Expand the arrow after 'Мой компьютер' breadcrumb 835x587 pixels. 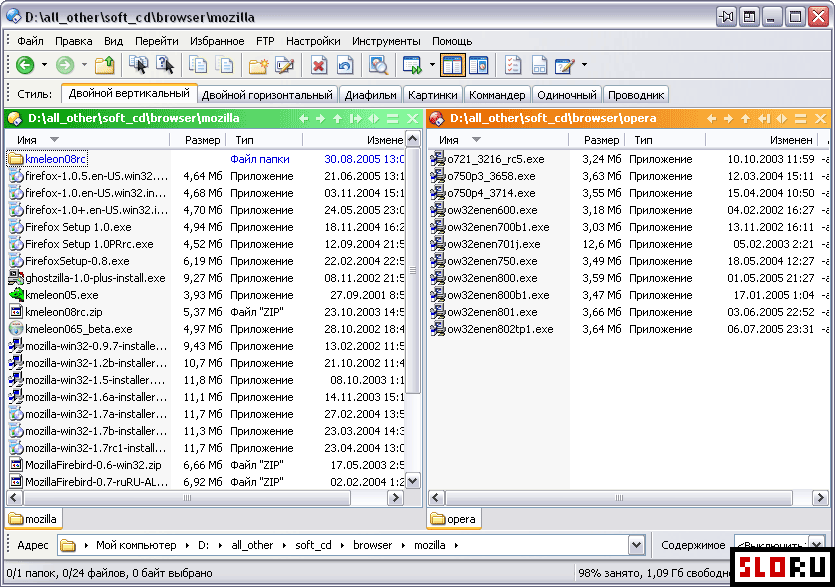click(187, 545)
